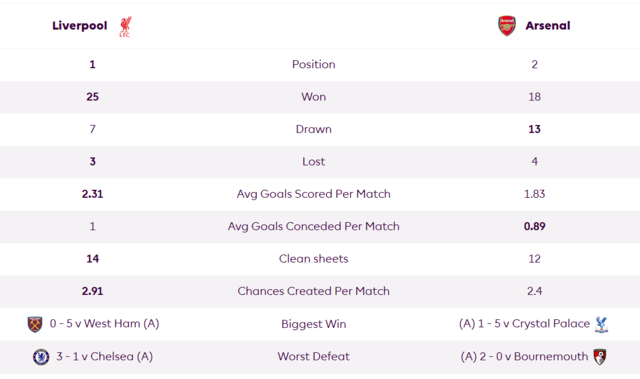Click the Chances Created Per Match label
Screen dimensions: 640x379
tap(313, 291)
